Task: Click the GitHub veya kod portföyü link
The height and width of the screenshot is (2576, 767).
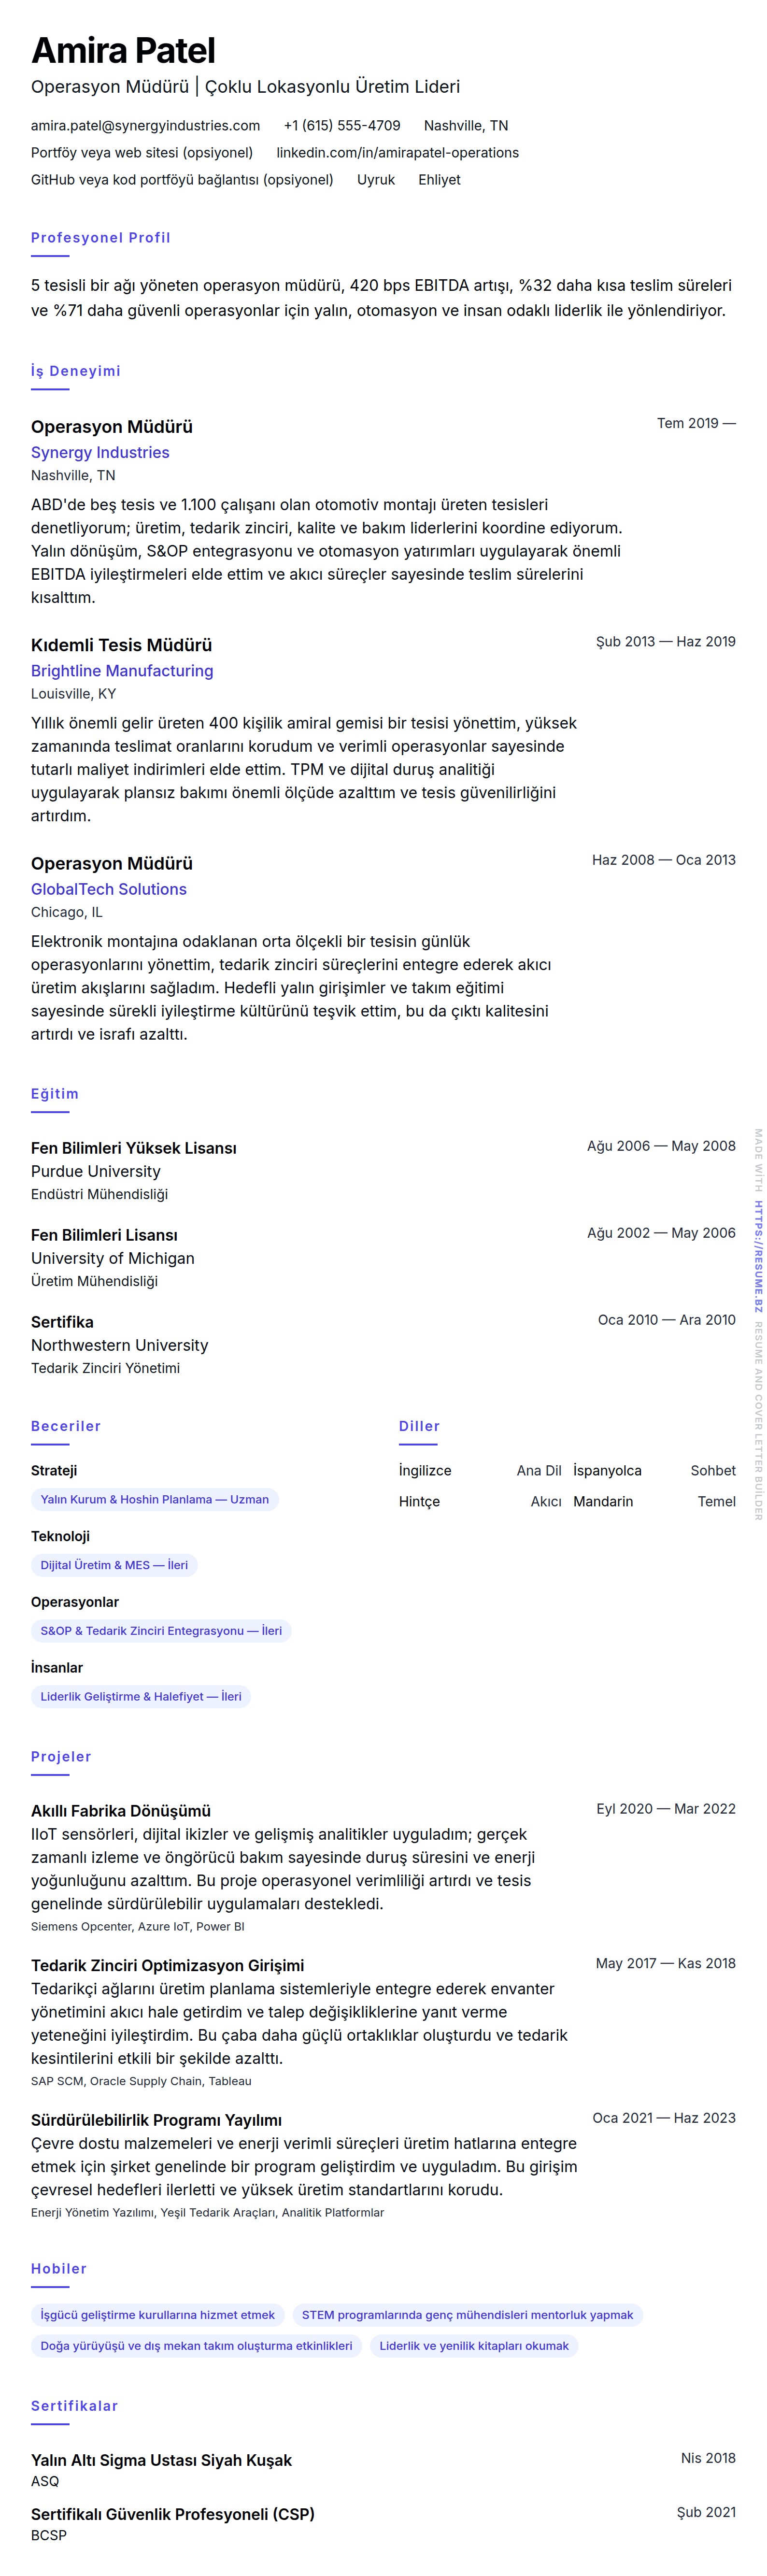Action: tap(182, 180)
